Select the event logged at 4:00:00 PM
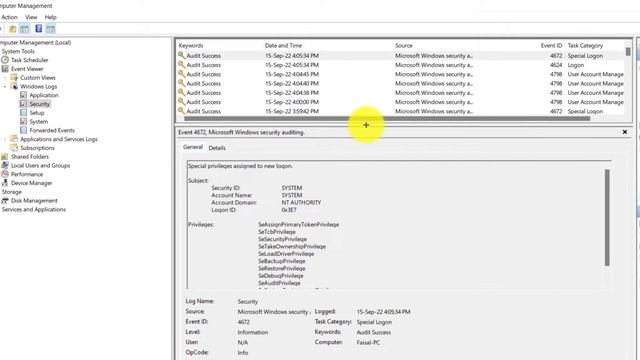The width and height of the screenshot is (640, 360). [x=400, y=102]
